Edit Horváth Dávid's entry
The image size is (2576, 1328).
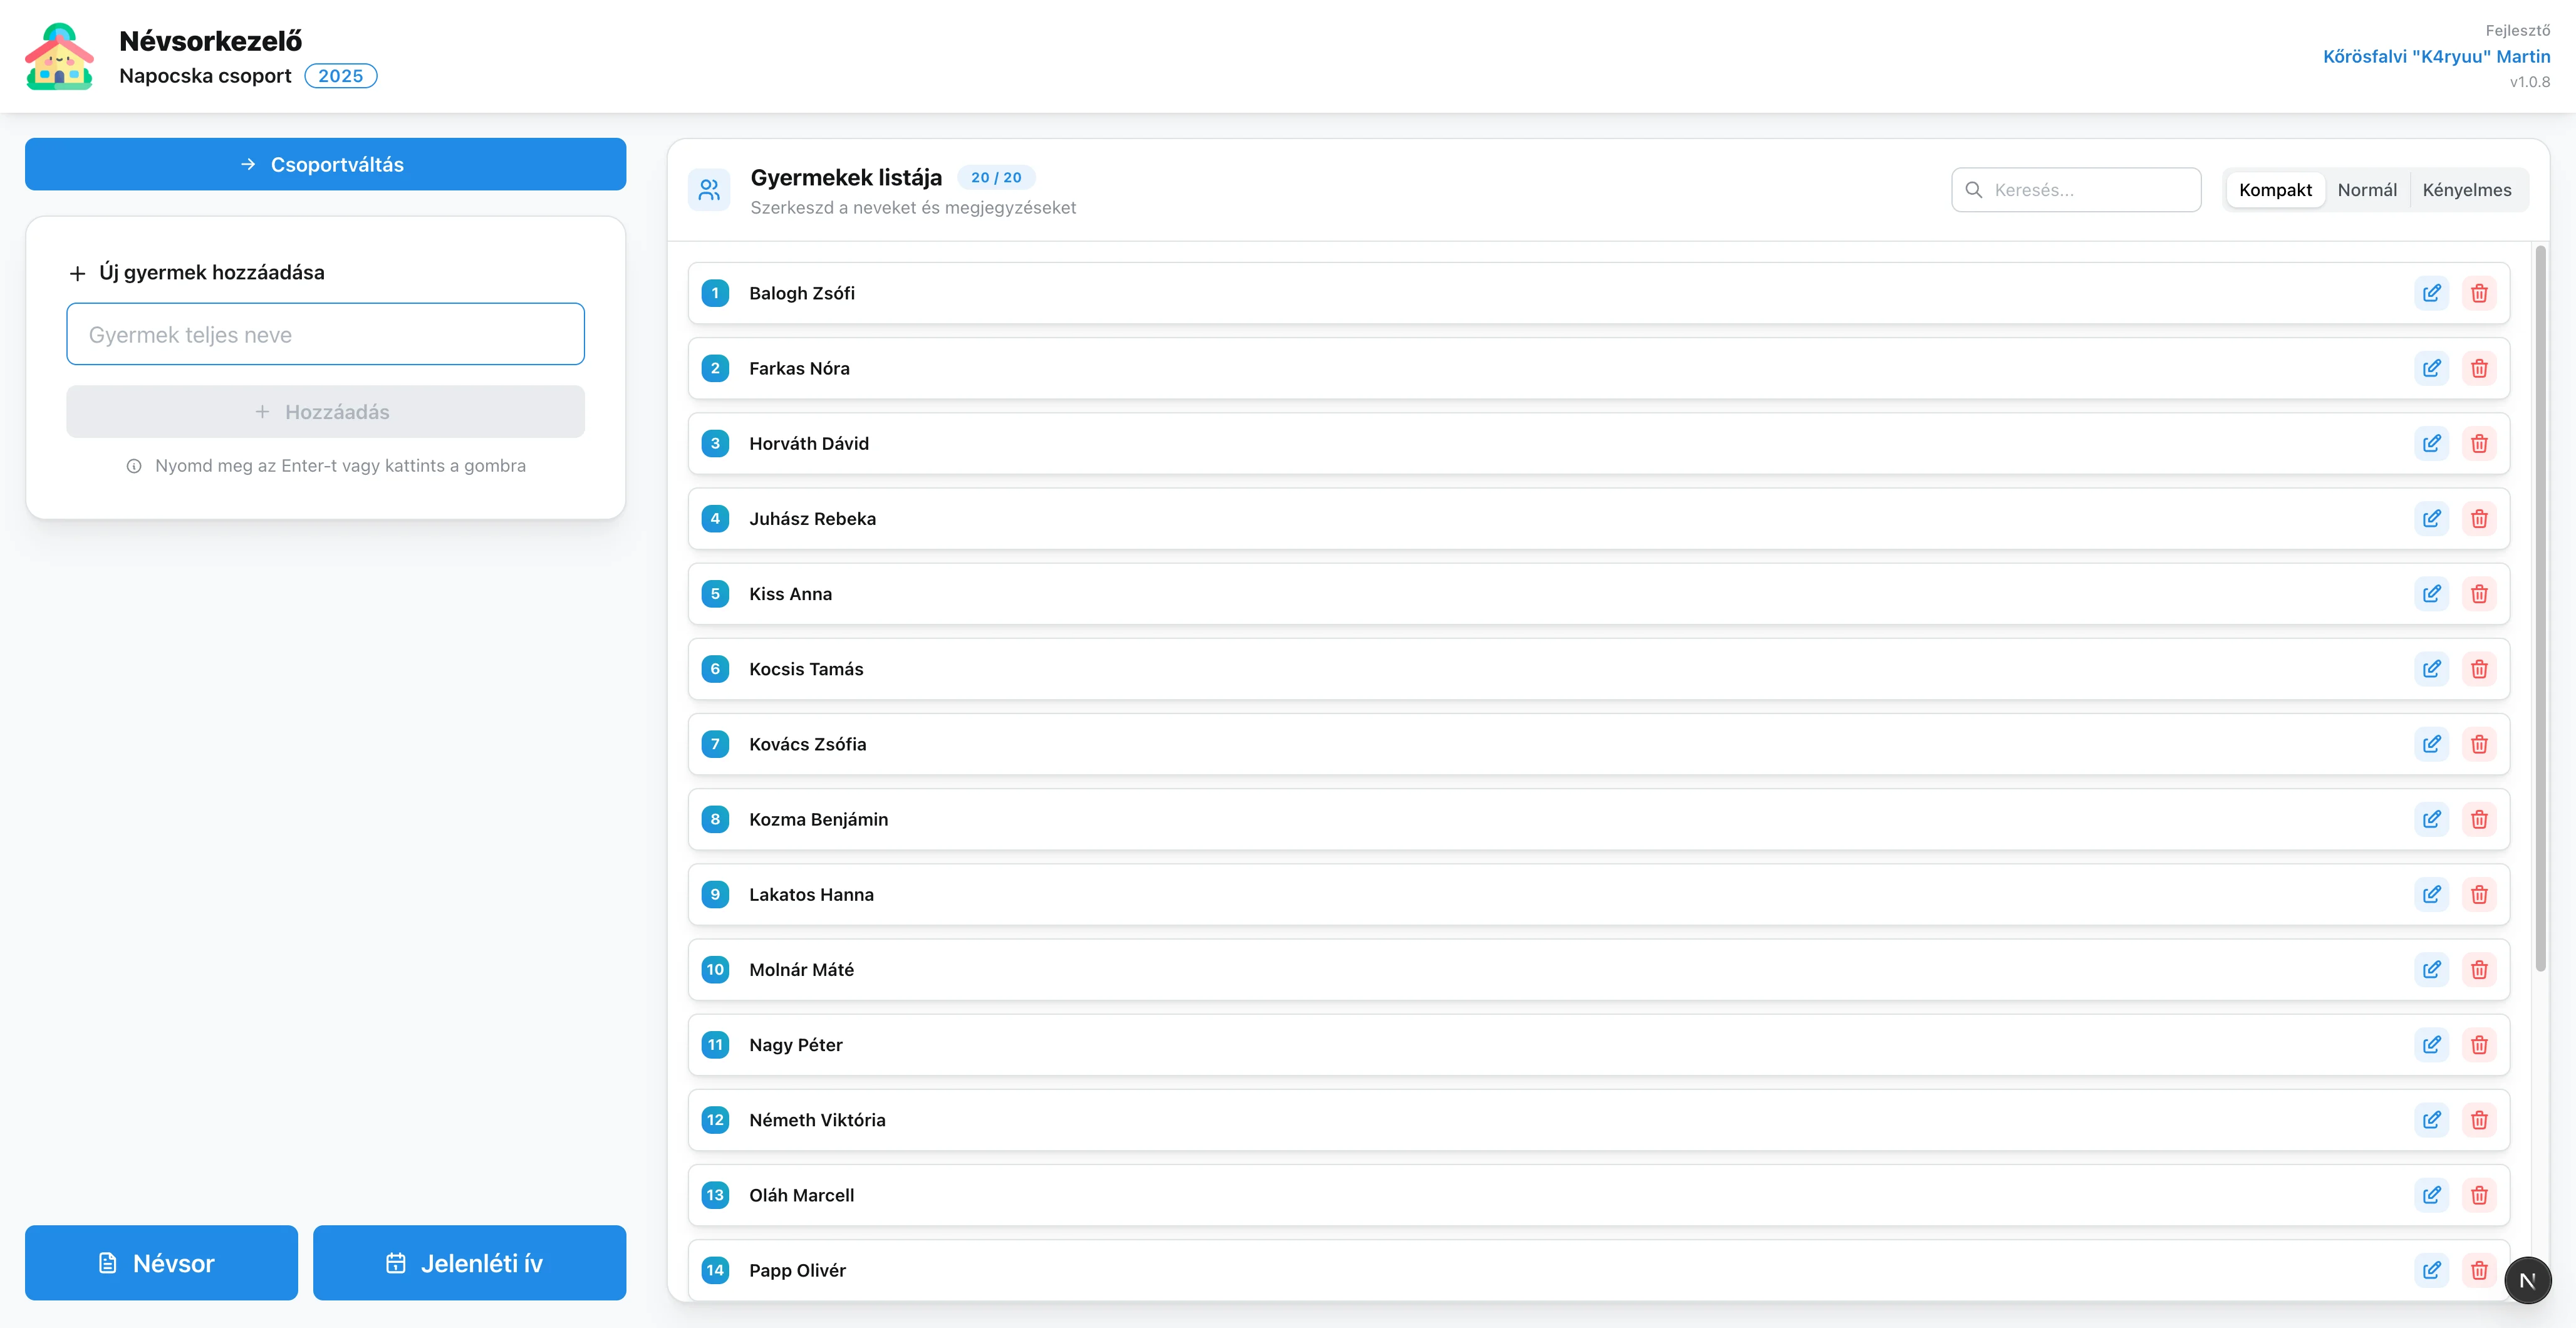(2431, 443)
